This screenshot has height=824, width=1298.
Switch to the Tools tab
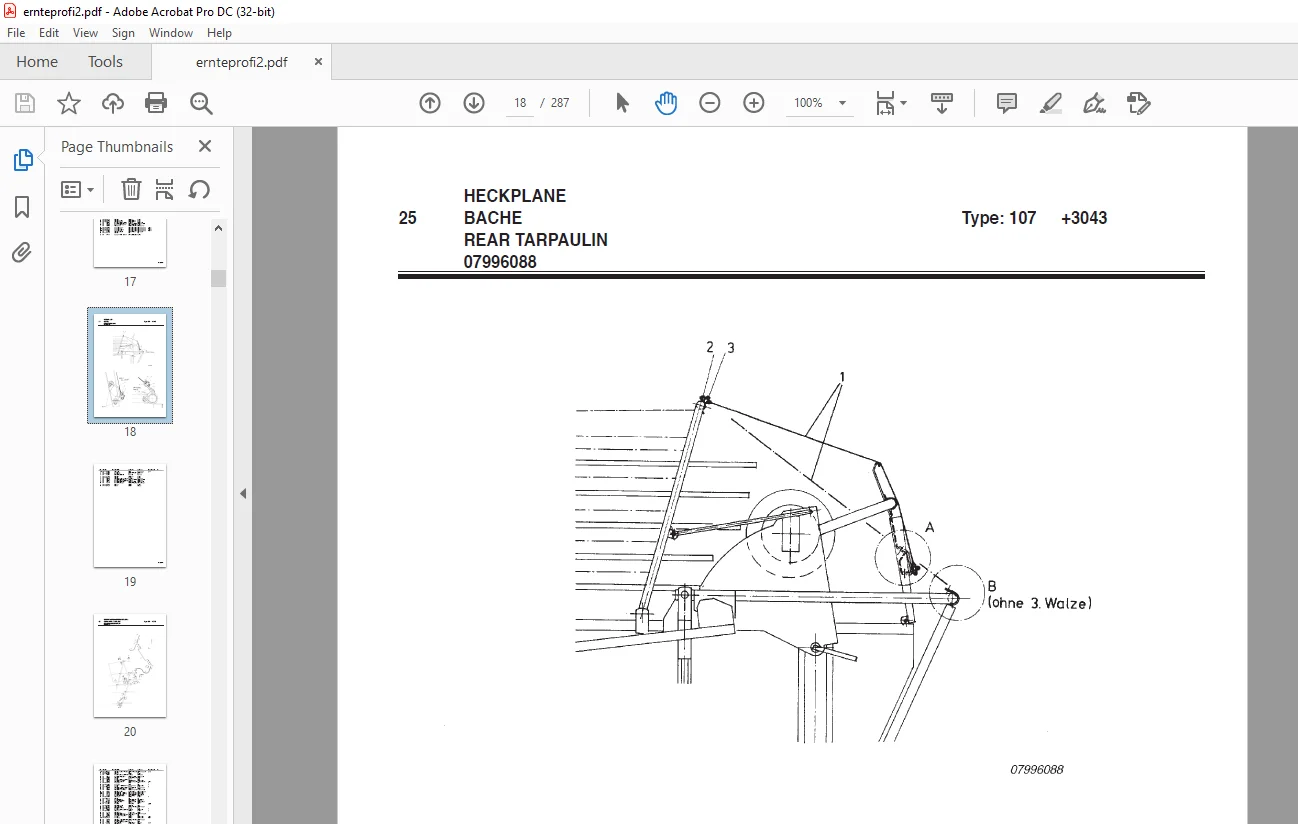coord(105,62)
